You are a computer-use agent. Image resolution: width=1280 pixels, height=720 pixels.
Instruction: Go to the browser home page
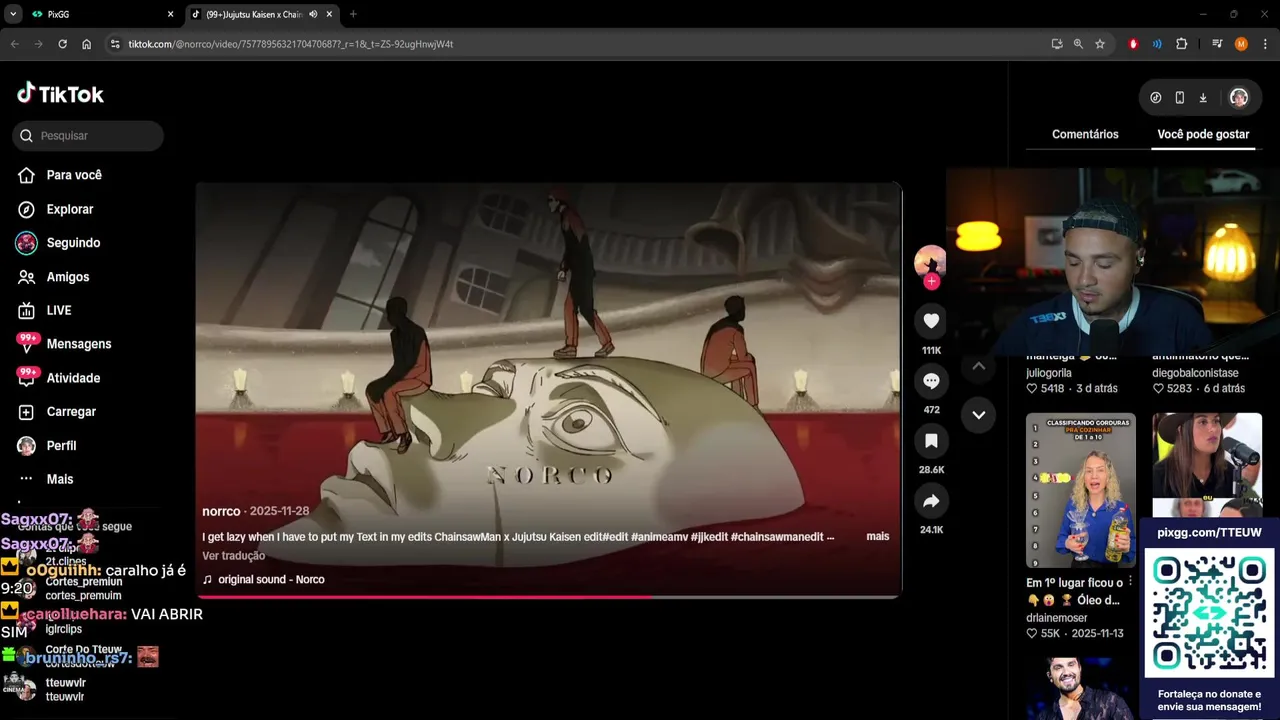pos(87,44)
